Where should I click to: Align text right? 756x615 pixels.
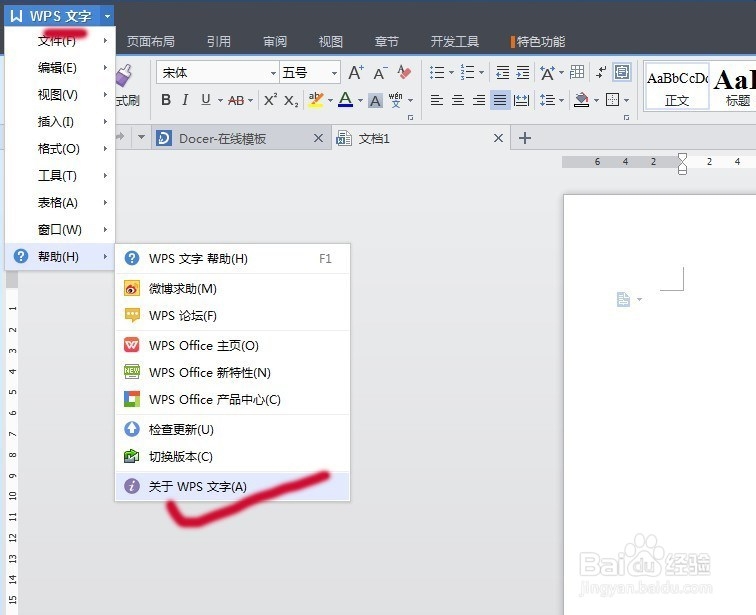click(479, 100)
